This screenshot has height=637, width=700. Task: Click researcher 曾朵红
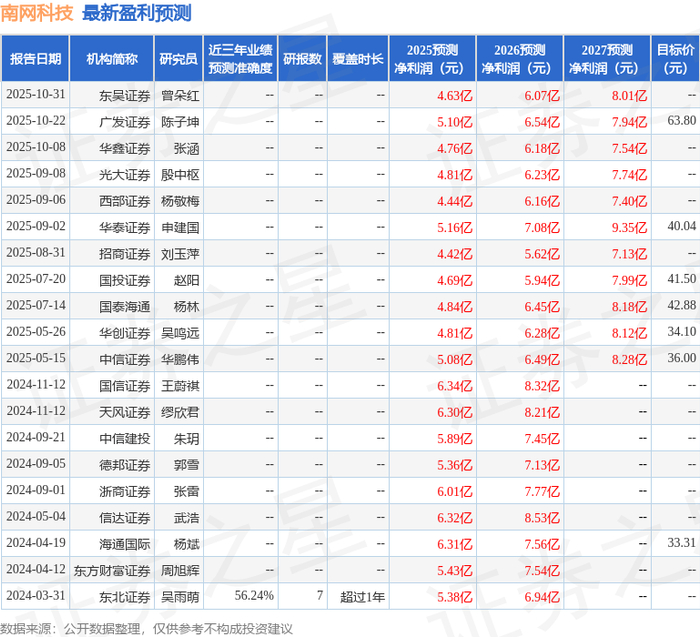[x=180, y=96]
